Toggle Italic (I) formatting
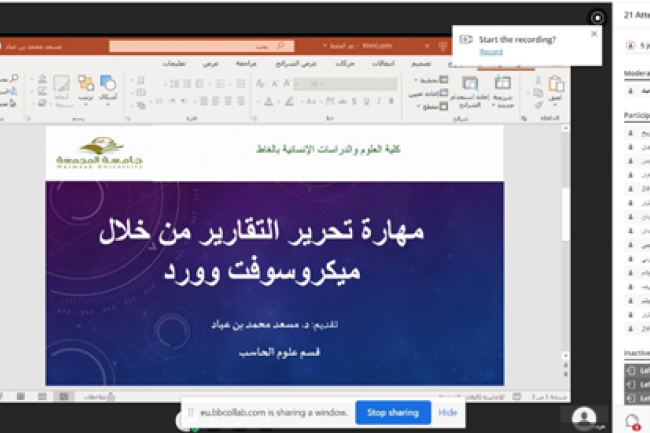This screenshot has height=433, width=650. (x=378, y=101)
